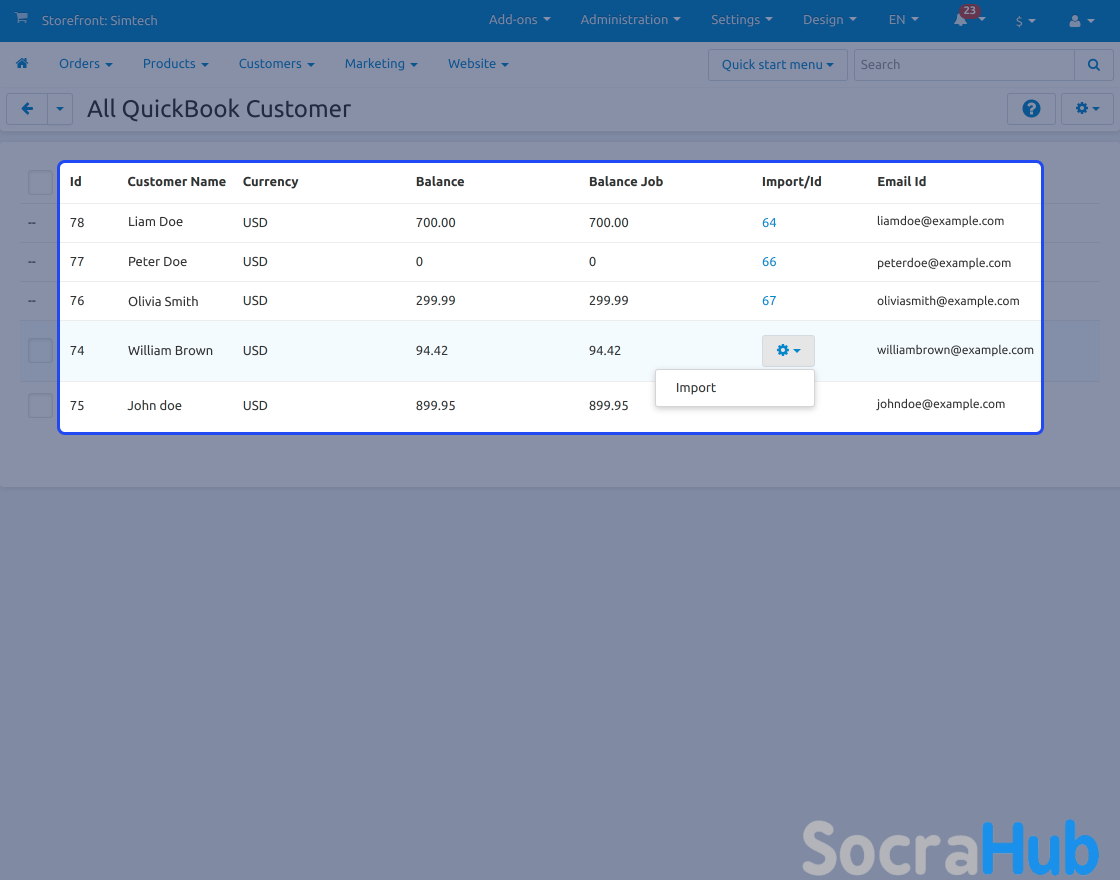Click the home icon in navigation bar
Screen dimensions: 1120x880
click(x=22, y=64)
